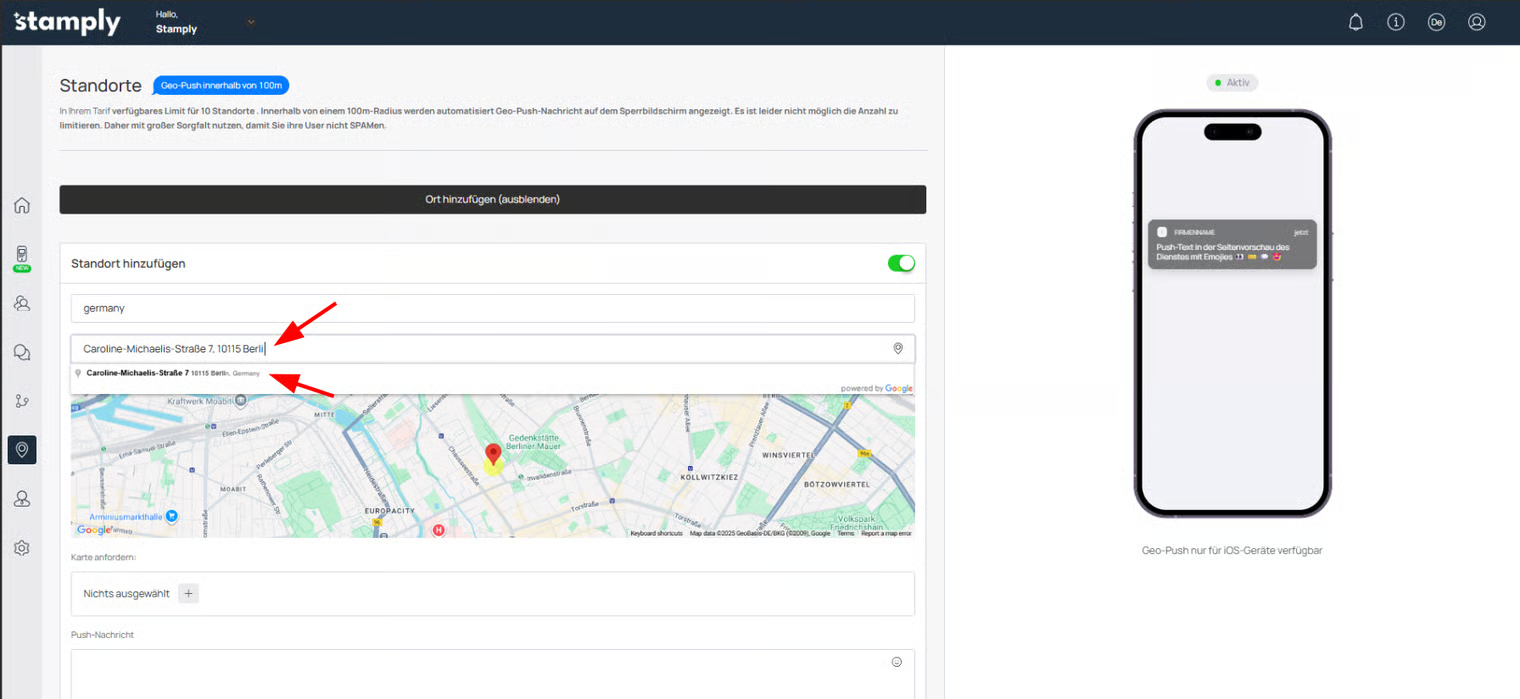
Task: Open the card/phone icon marked NEW
Action: tap(22, 255)
